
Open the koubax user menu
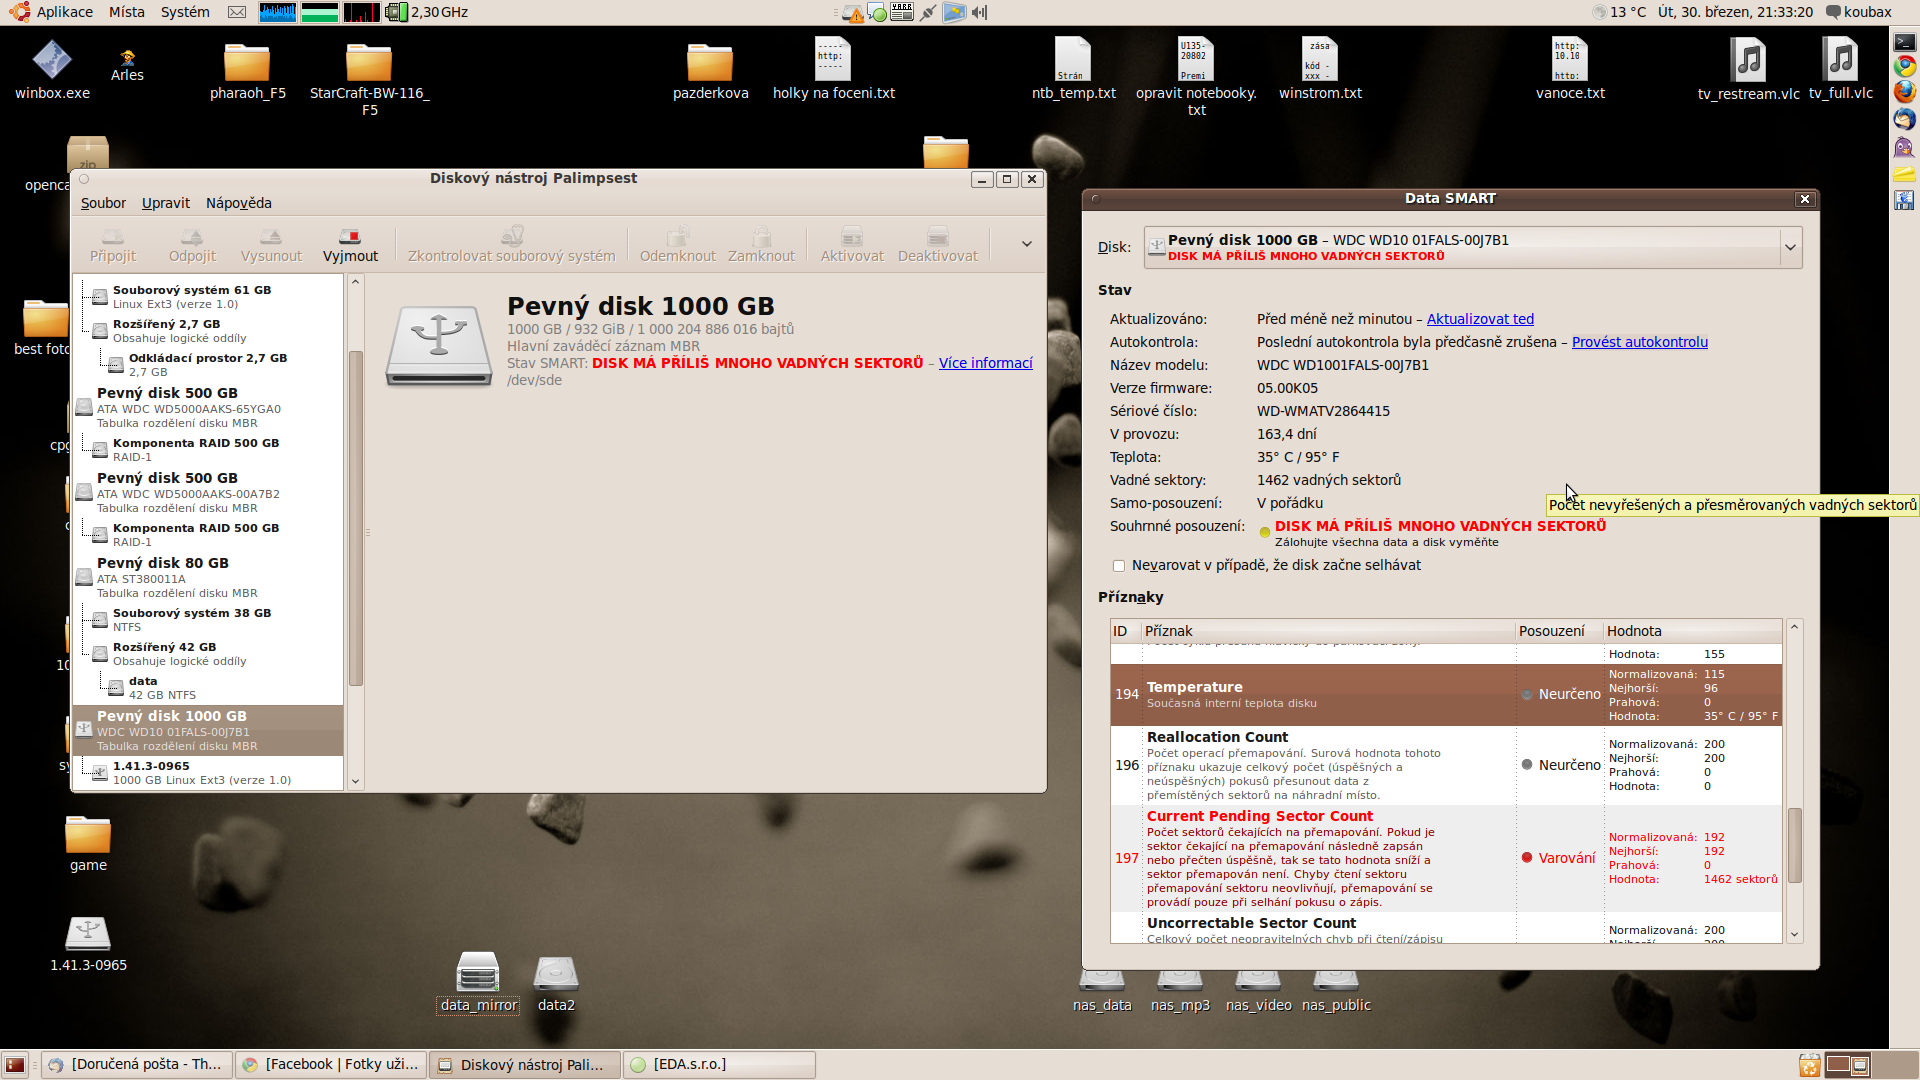(1858, 12)
